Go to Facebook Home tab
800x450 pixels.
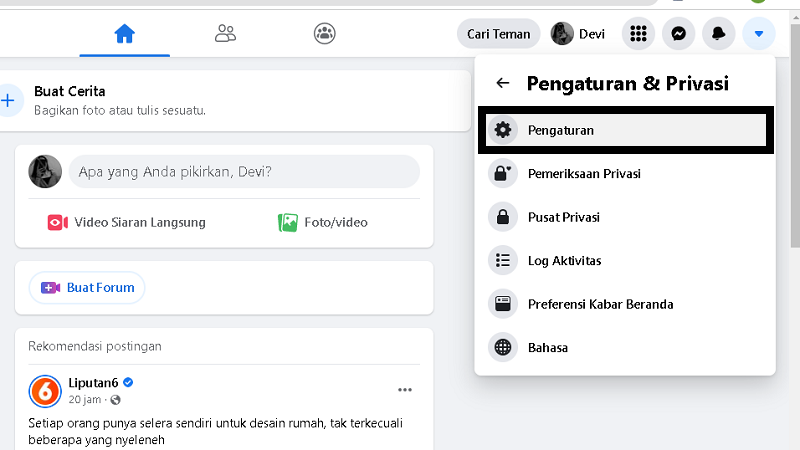pyautogui.click(x=124, y=34)
